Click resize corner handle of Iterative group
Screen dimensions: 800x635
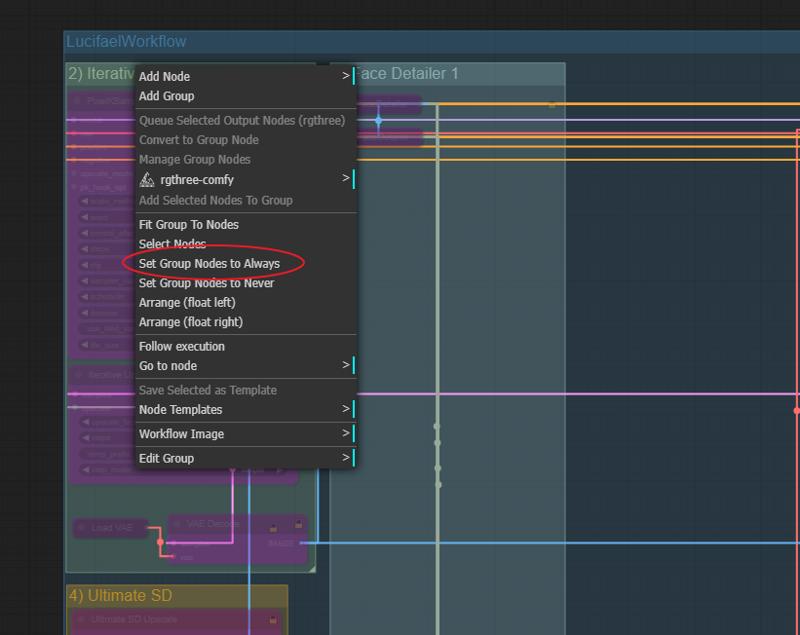pyautogui.click(x=312, y=569)
